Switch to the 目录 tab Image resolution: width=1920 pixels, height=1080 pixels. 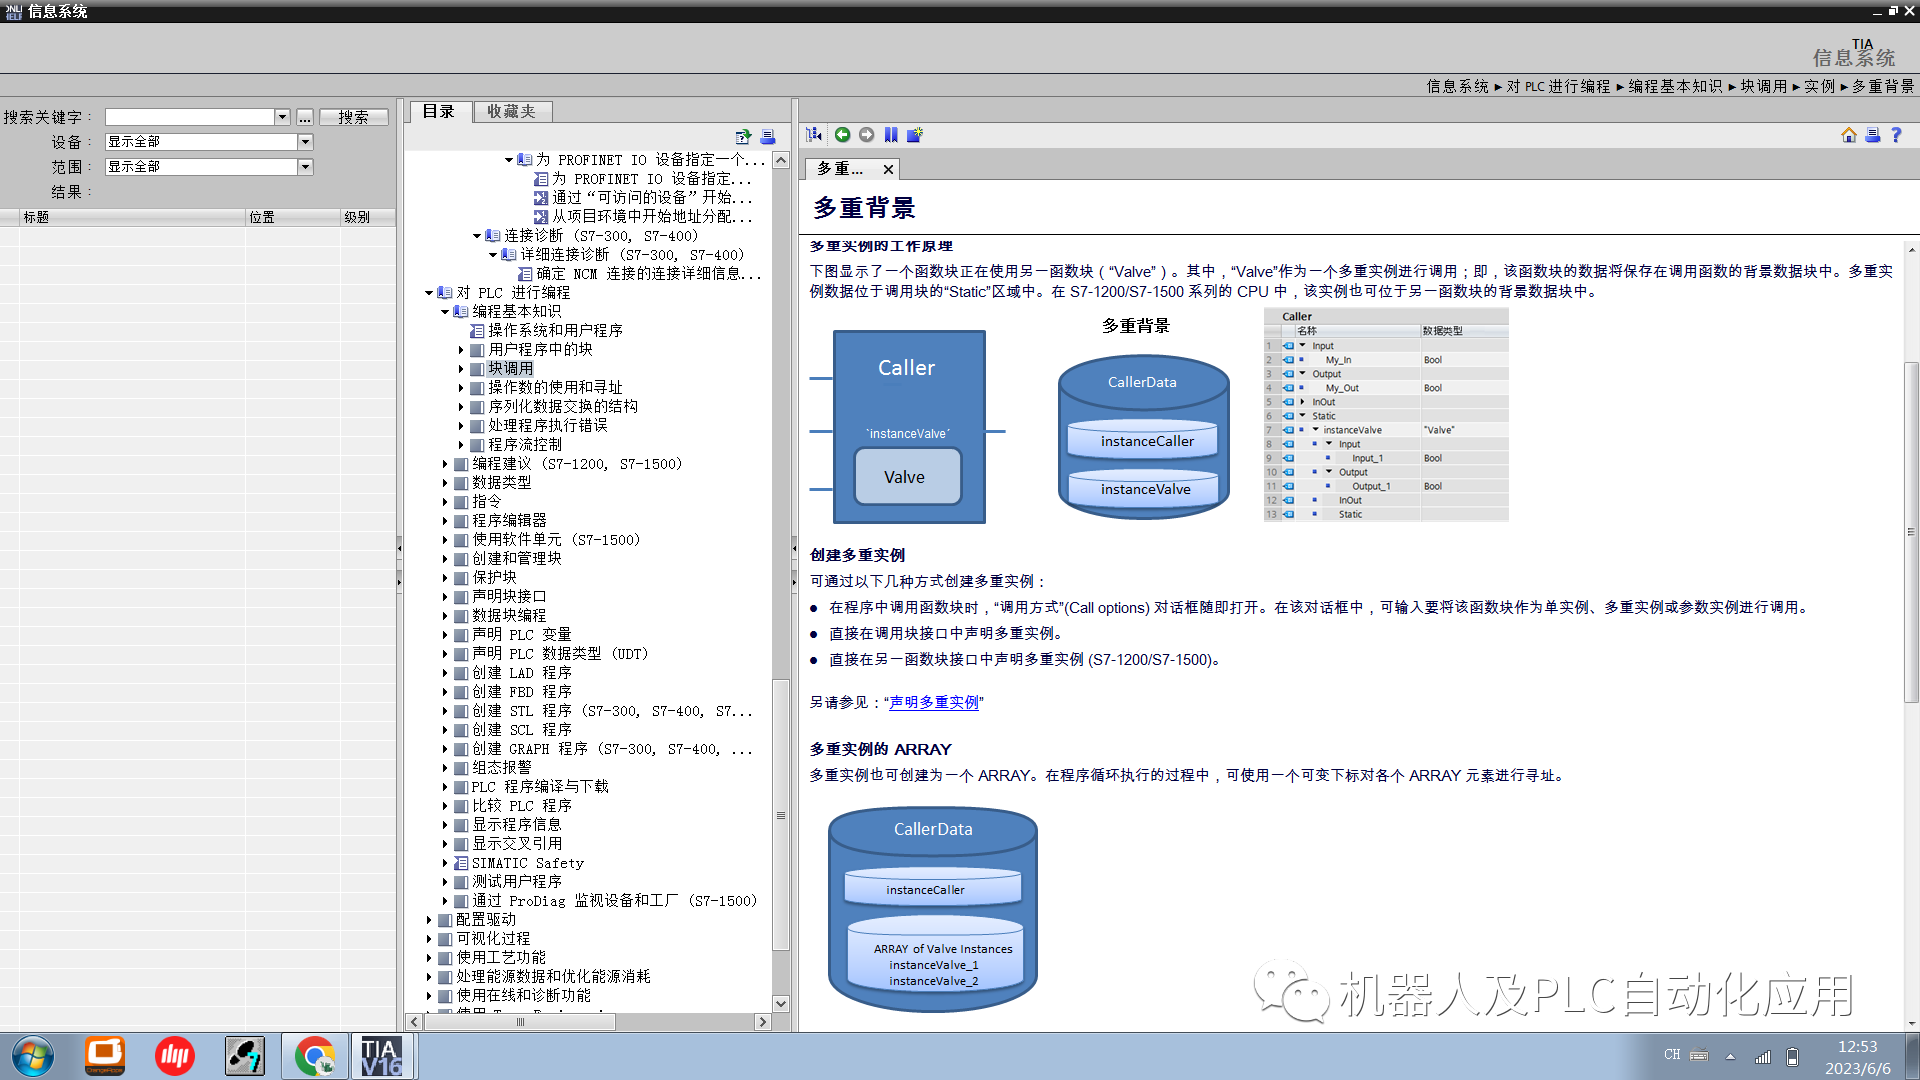439,111
